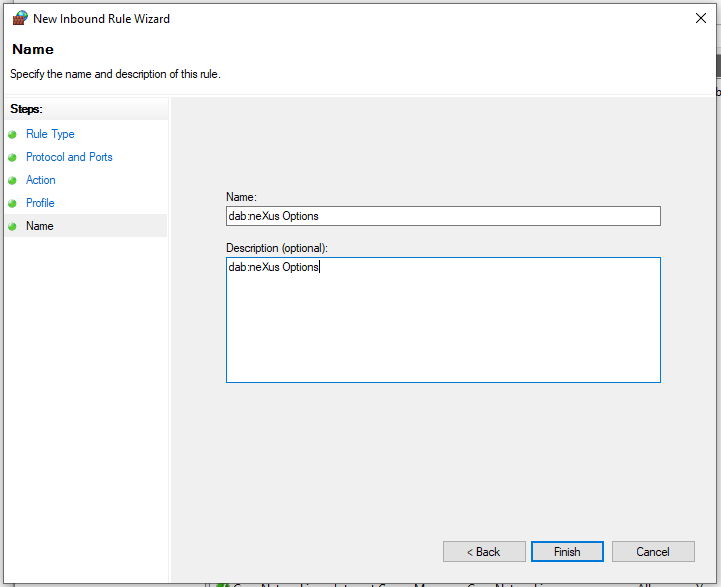Go to the Rule Type step
Screen dimensions: 721x587
tap(50, 134)
